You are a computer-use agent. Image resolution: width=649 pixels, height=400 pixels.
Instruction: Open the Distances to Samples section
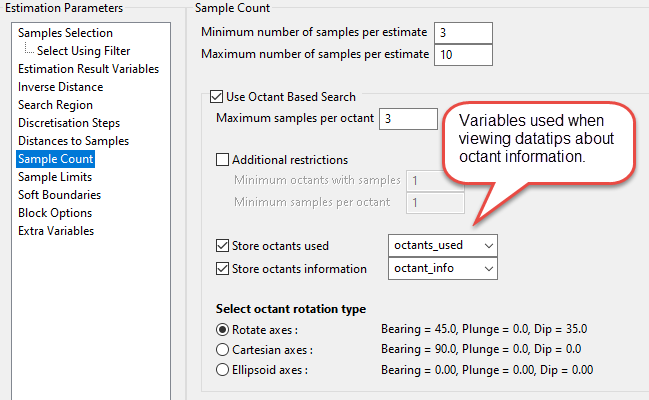coord(73,141)
